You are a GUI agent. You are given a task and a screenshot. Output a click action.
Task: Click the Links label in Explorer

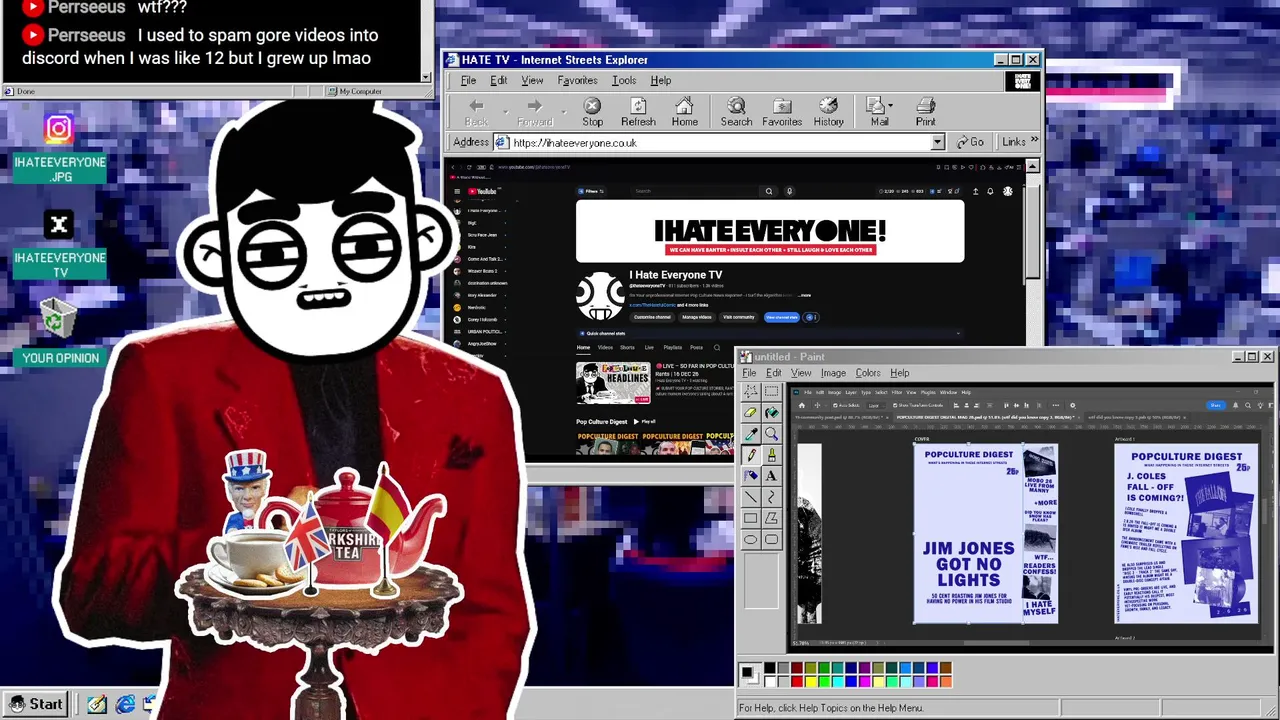tap(1013, 142)
